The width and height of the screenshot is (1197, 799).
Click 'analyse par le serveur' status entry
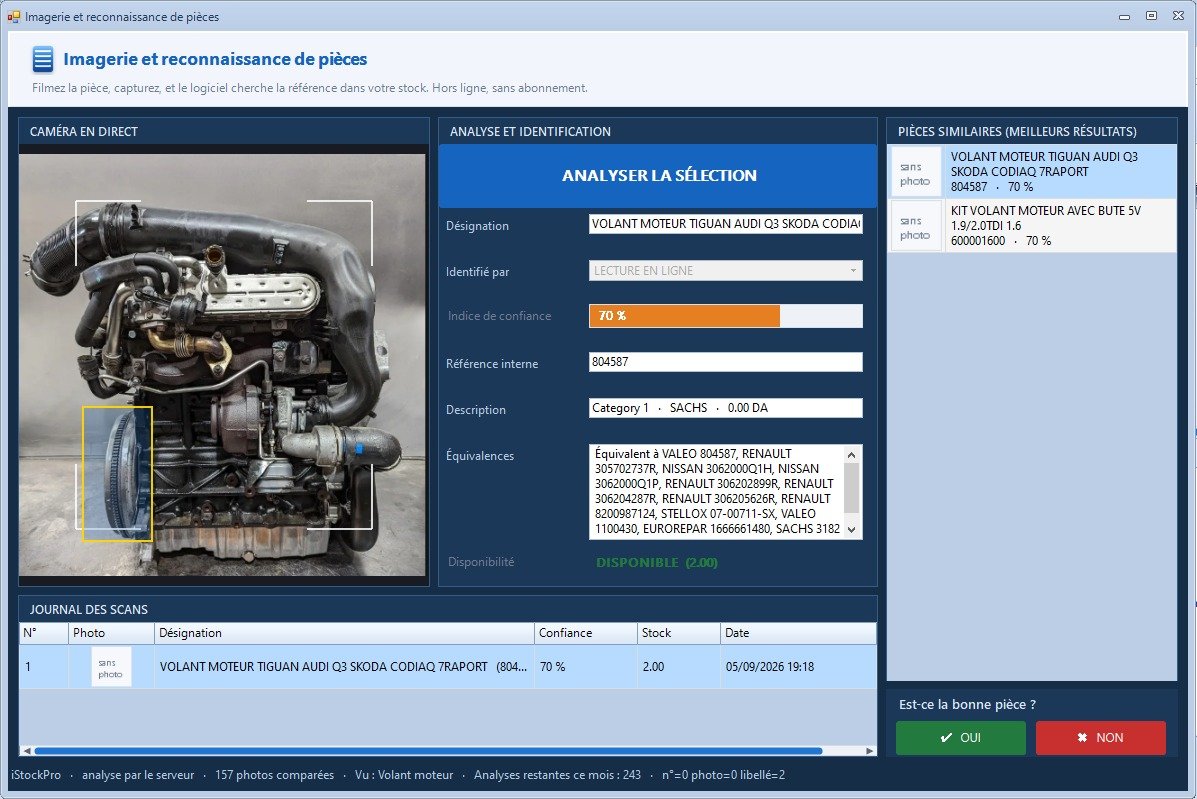click(x=138, y=775)
